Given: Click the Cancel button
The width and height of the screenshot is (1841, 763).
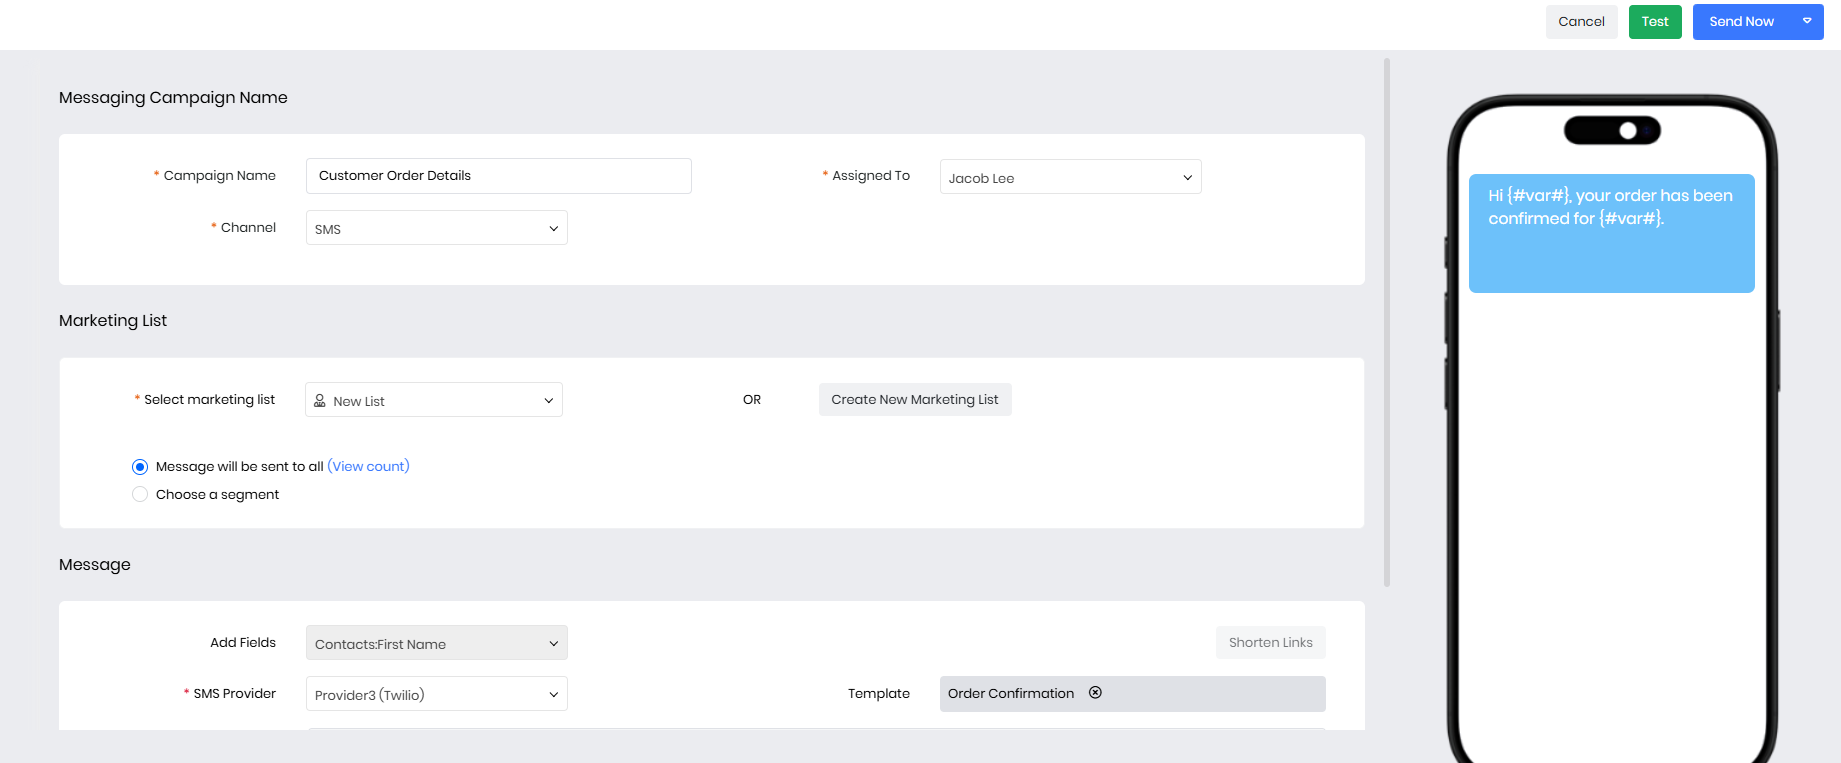Looking at the screenshot, I should 1581,21.
